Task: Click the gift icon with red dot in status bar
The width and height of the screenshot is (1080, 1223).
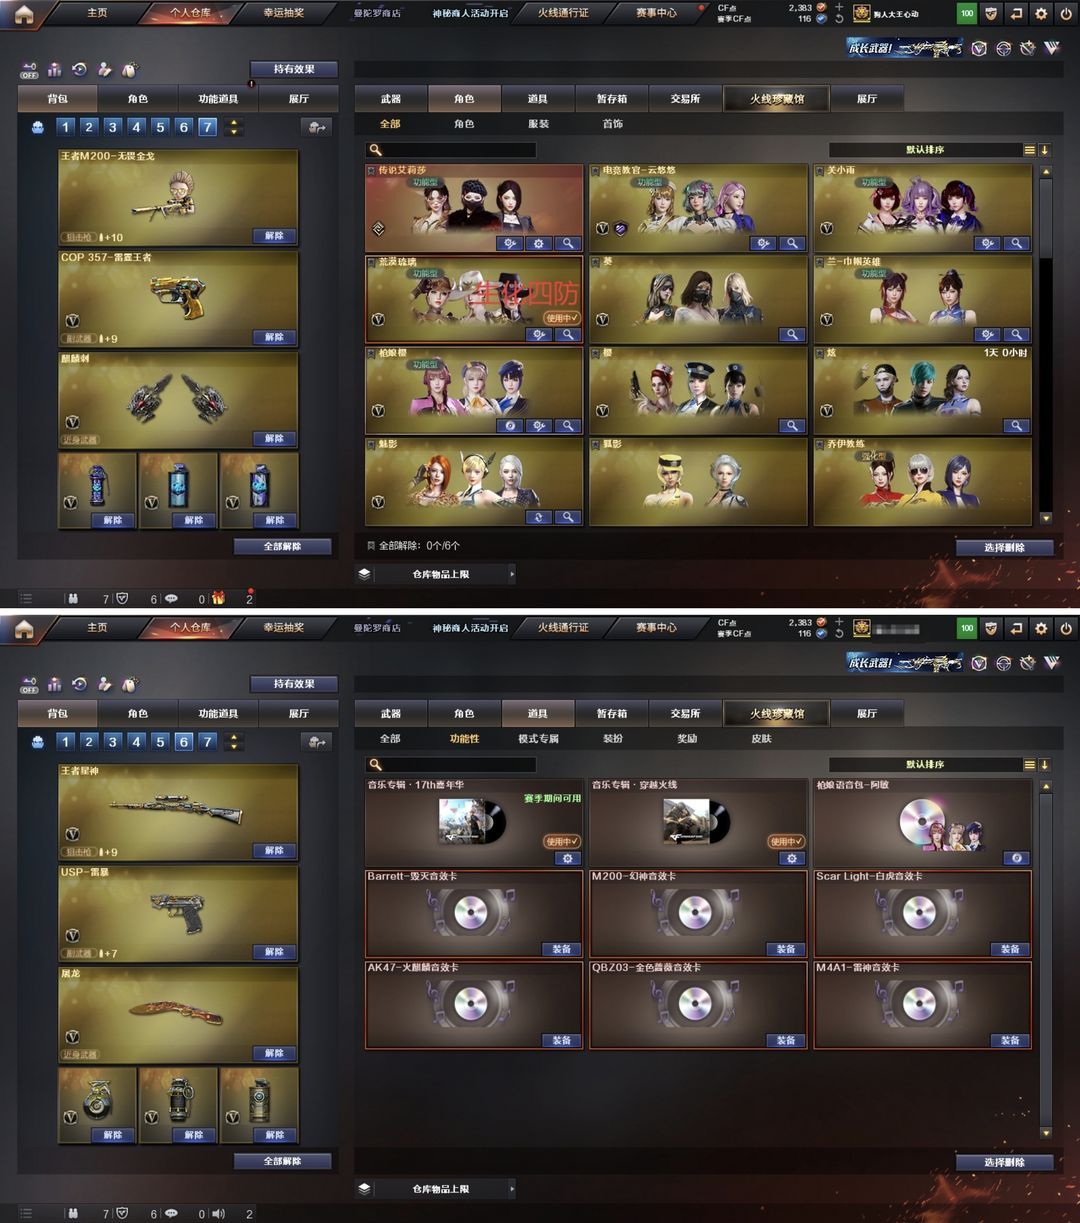Action: tap(218, 598)
